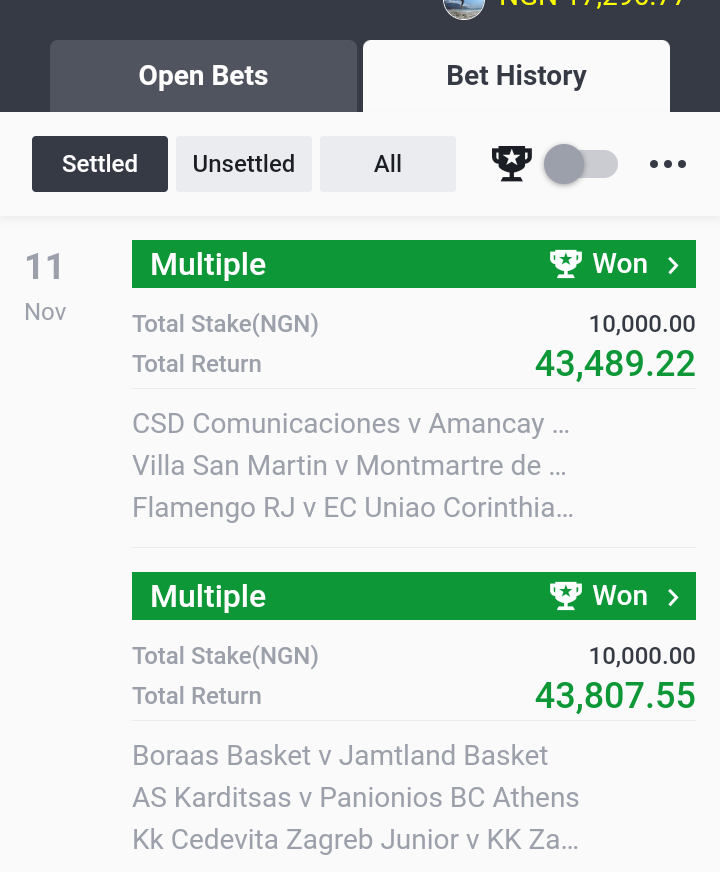This screenshot has width=720, height=872.
Task: Expand first Multiple bet via chevron arrow
Action: pyautogui.click(x=673, y=265)
